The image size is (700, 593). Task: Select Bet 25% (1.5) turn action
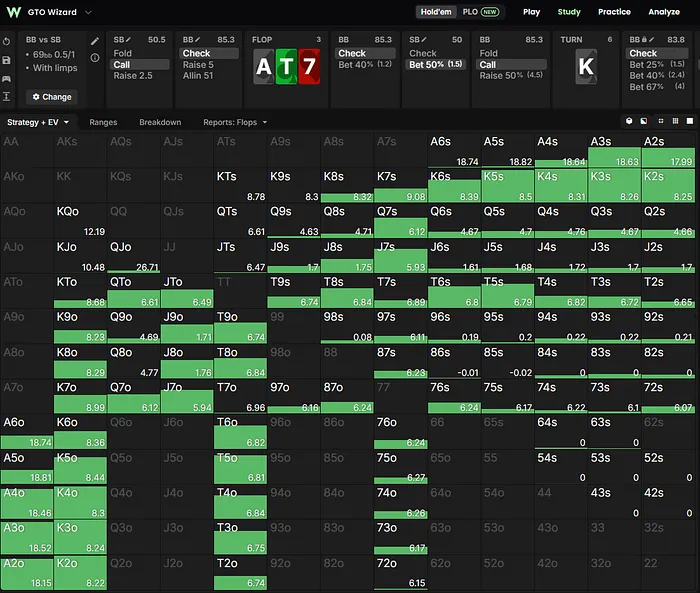pos(657,65)
